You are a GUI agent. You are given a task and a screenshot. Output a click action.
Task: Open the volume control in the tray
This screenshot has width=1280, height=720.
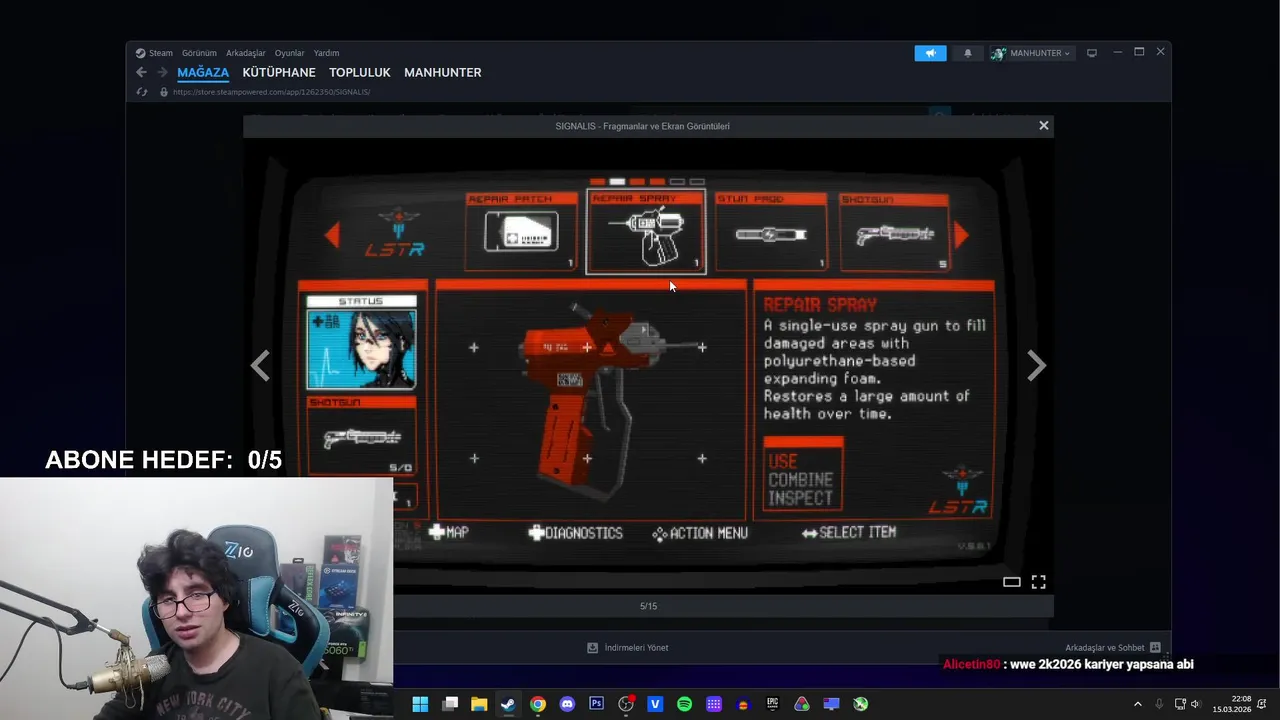pyautogui.click(x=1195, y=704)
